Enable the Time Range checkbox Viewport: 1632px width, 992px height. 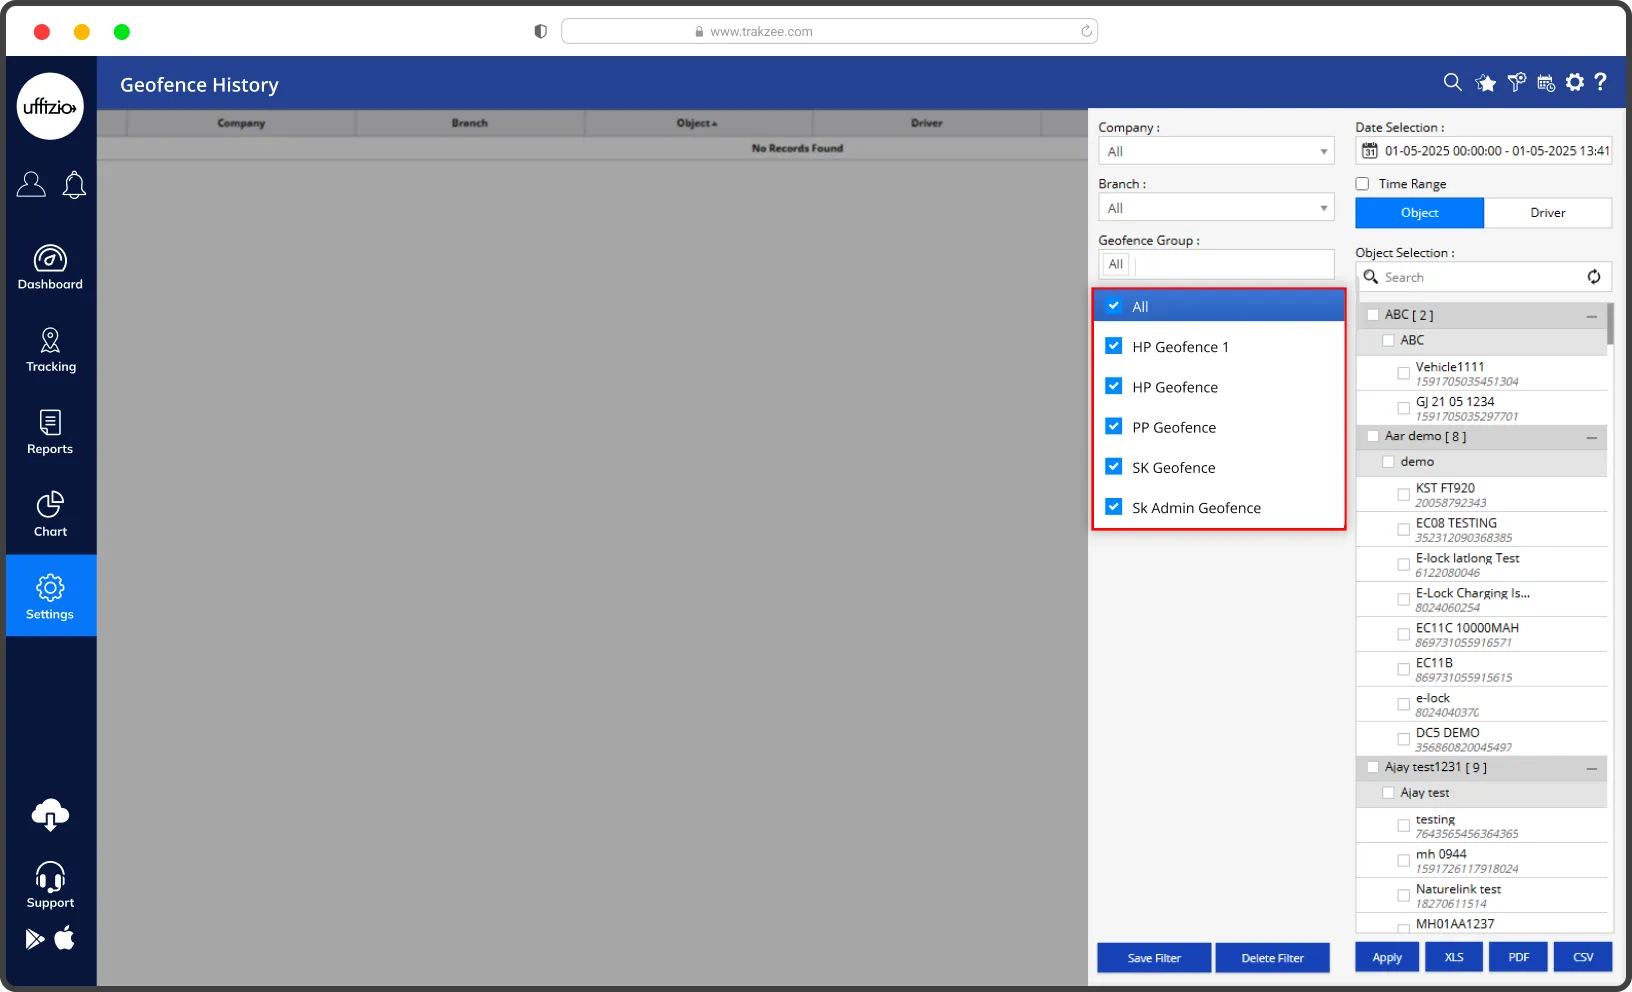click(x=1362, y=184)
